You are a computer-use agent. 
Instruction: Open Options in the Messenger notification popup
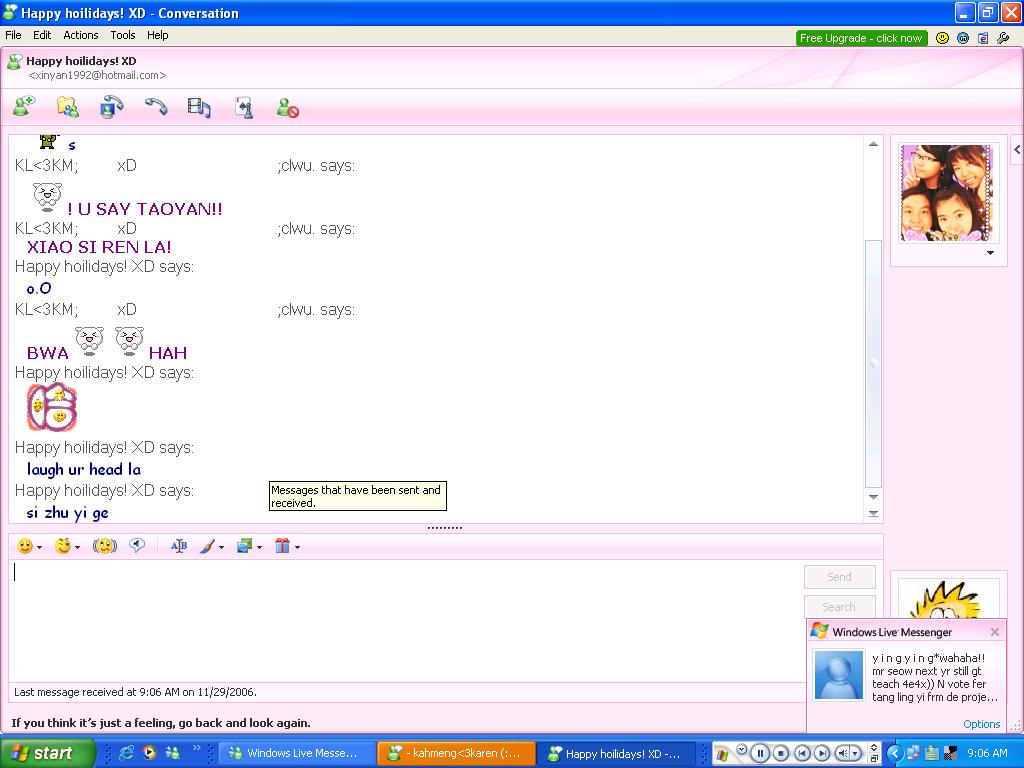pyautogui.click(x=982, y=724)
